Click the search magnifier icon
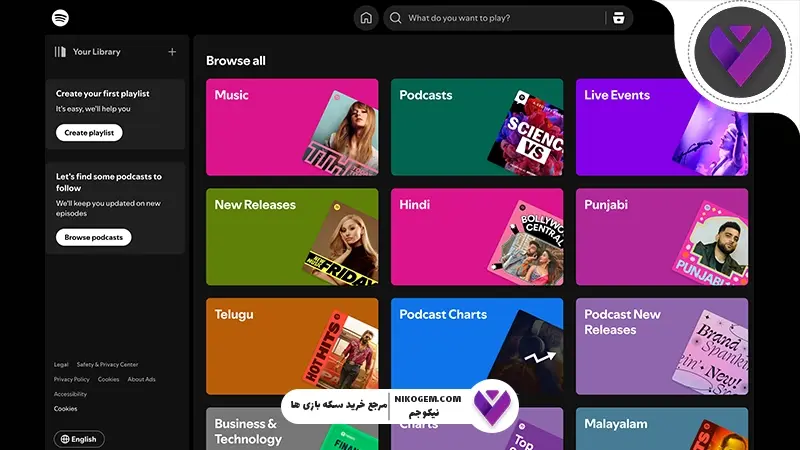 pyautogui.click(x=395, y=18)
